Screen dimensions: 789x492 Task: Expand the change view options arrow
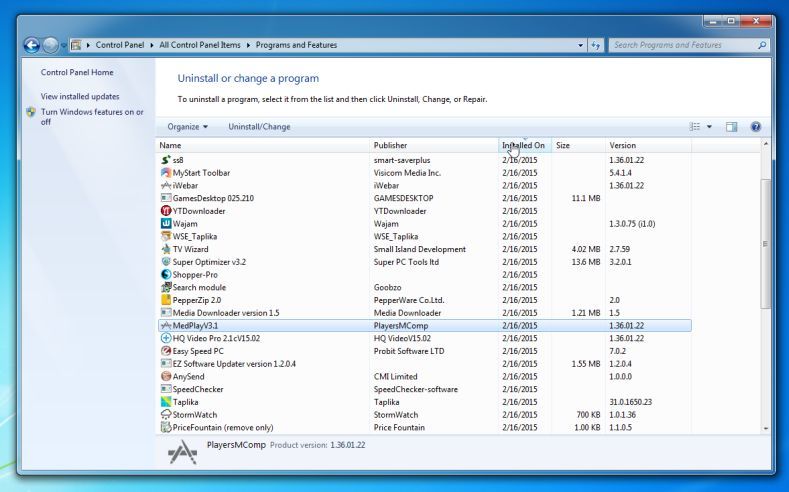click(710, 127)
